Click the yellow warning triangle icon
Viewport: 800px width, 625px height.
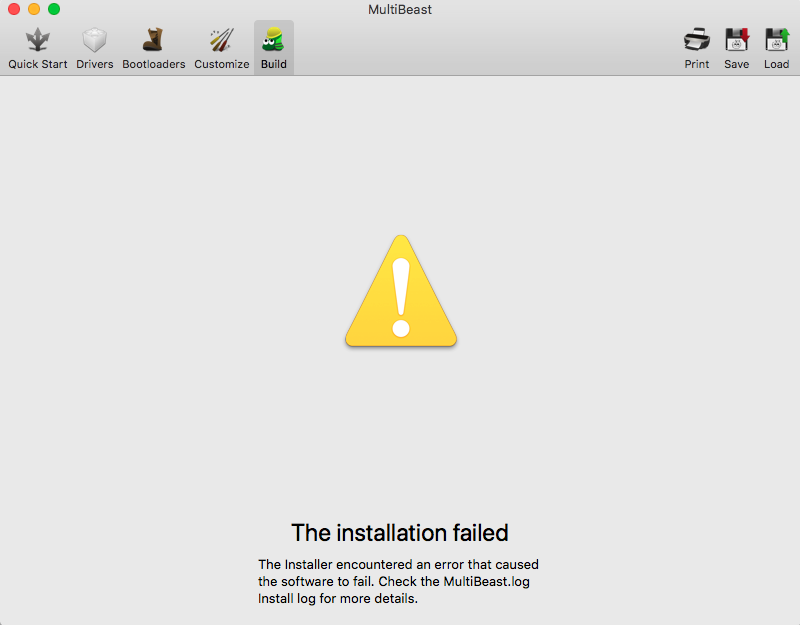(401, 291)
